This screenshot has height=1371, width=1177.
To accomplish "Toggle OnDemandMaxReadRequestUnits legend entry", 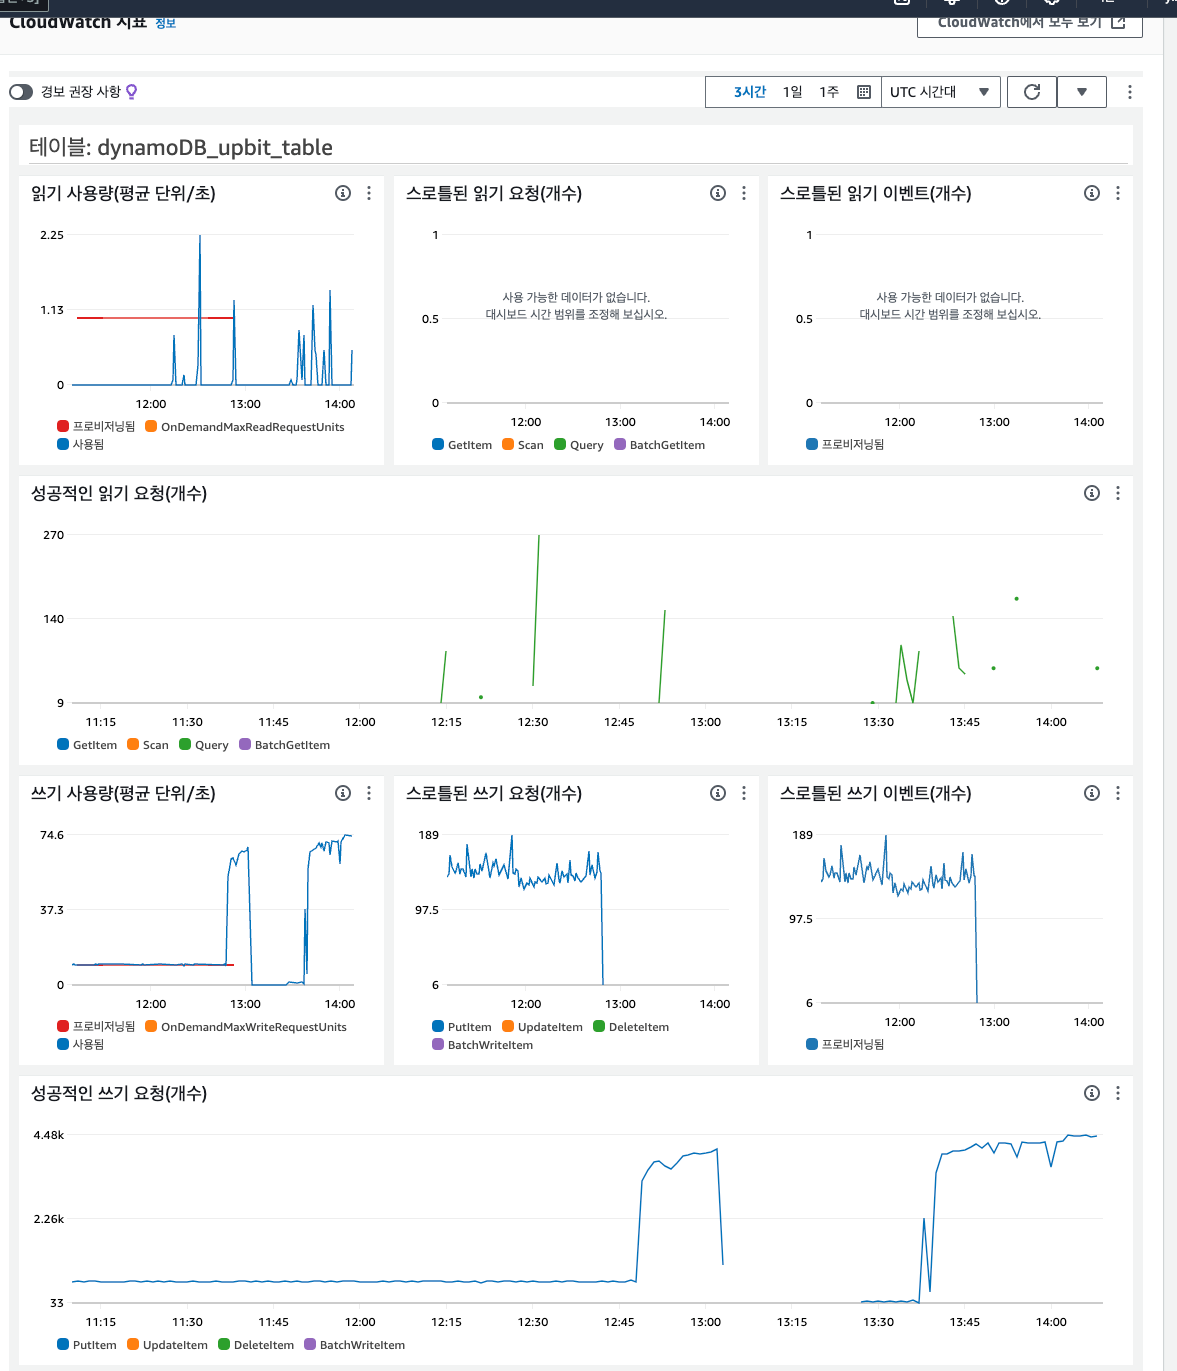I will point(245,427).
